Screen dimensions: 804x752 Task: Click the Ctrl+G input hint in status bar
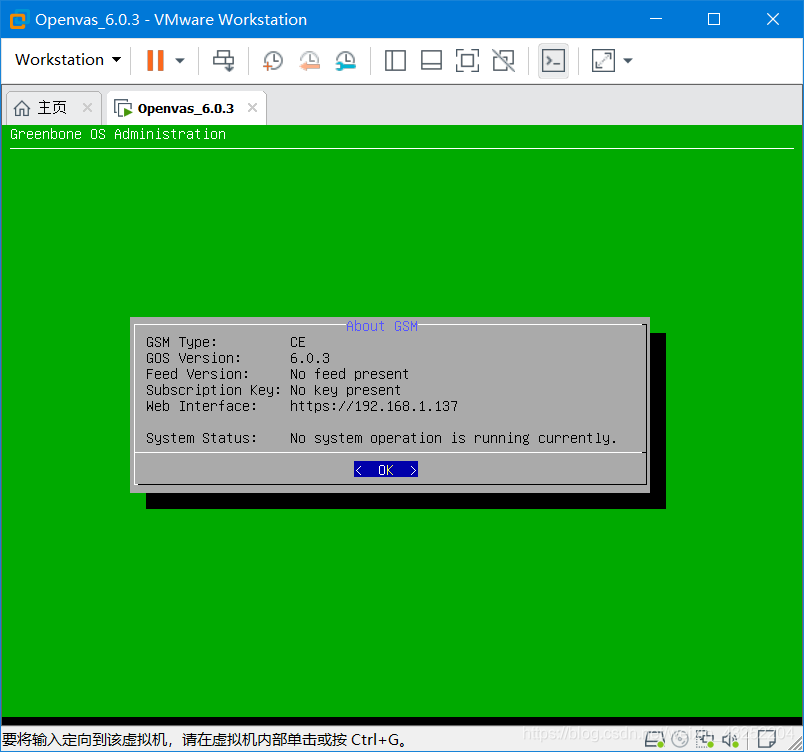point(205,740)
